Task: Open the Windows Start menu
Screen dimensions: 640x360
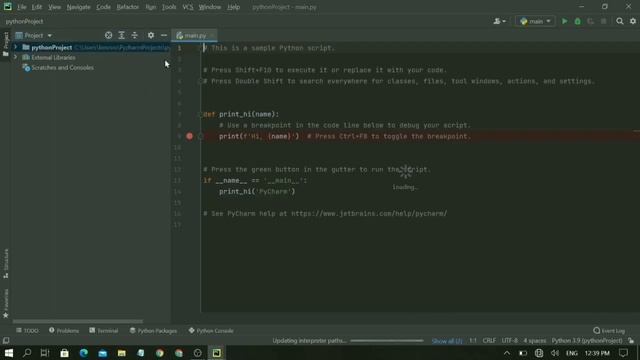Action: pyautogui.click(x=8, y=353)
